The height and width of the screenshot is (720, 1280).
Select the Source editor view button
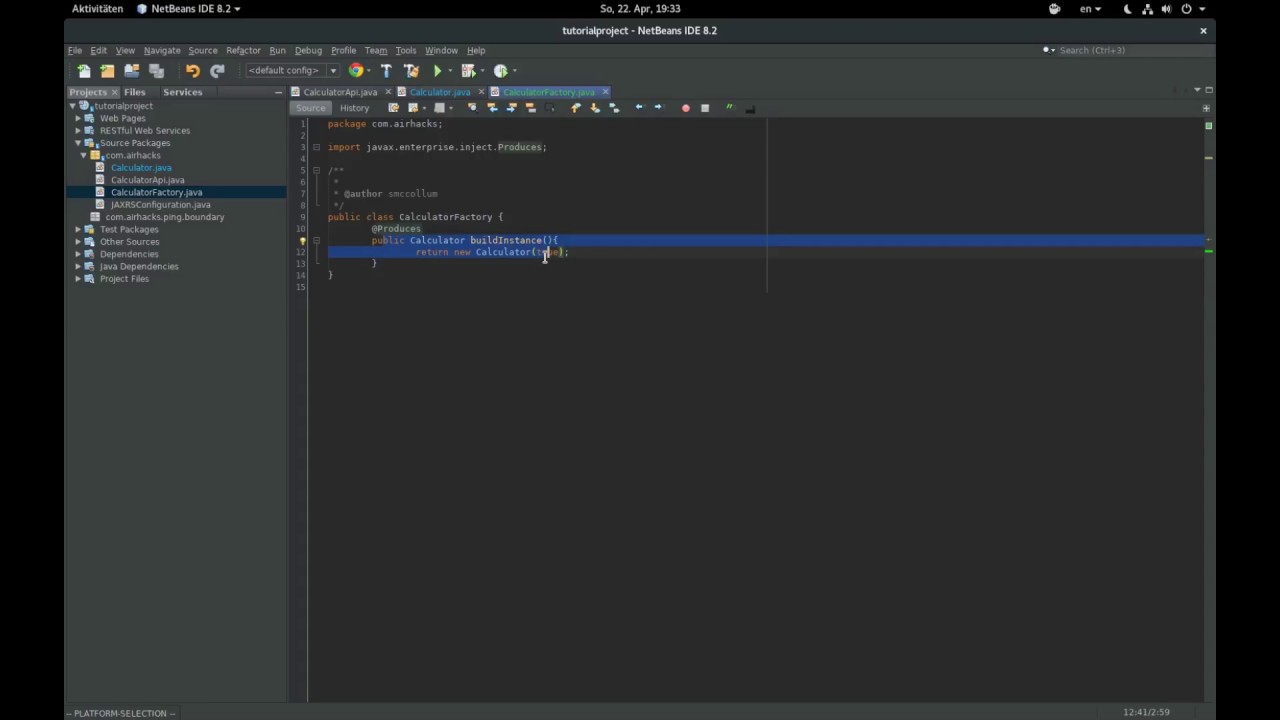[310, 108]
